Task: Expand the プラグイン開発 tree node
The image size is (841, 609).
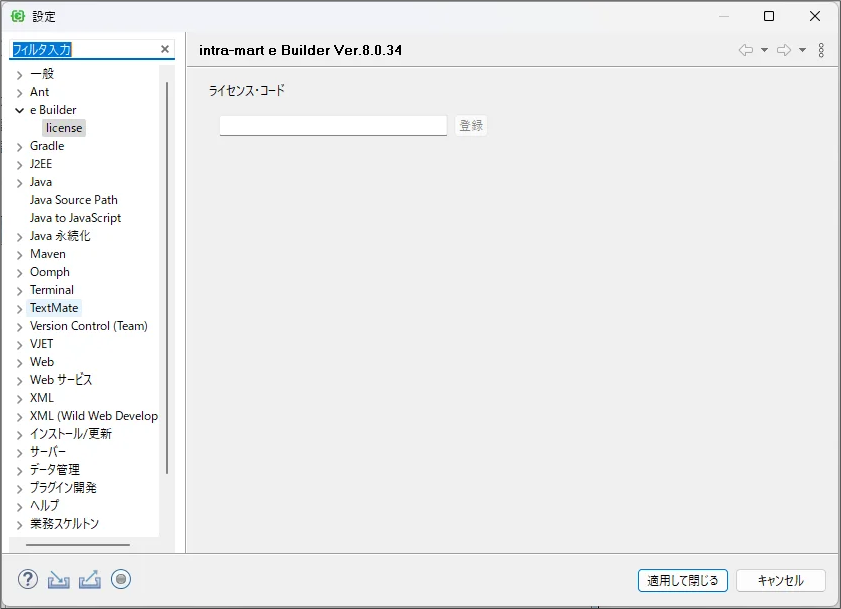Action: pyautogui.click(x=19, y=489)
